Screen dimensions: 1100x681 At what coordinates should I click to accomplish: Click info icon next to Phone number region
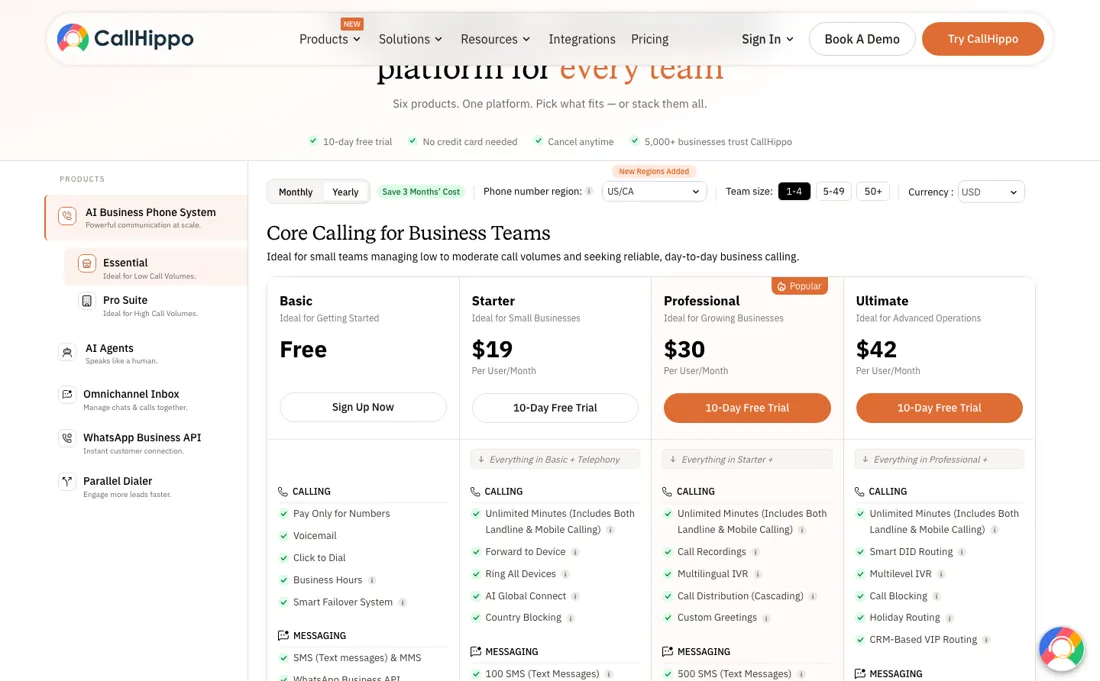(x=589, y=191)
